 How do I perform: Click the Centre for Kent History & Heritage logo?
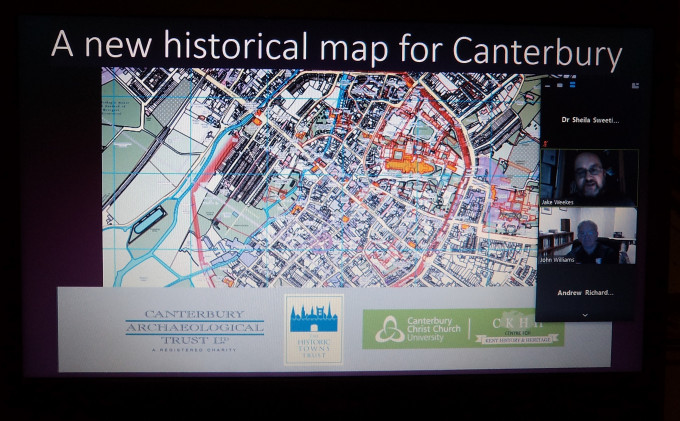tap(517, 329)
